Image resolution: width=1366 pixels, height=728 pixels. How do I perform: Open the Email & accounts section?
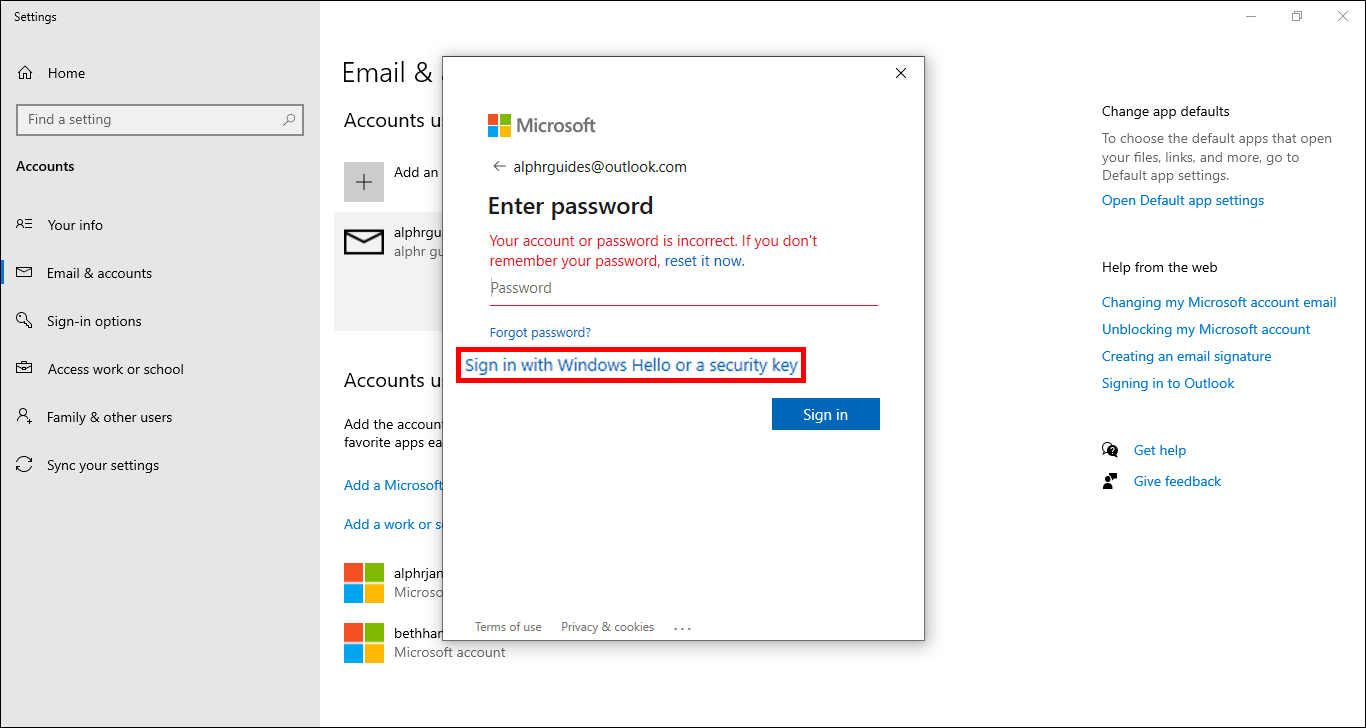pos(100,272)
